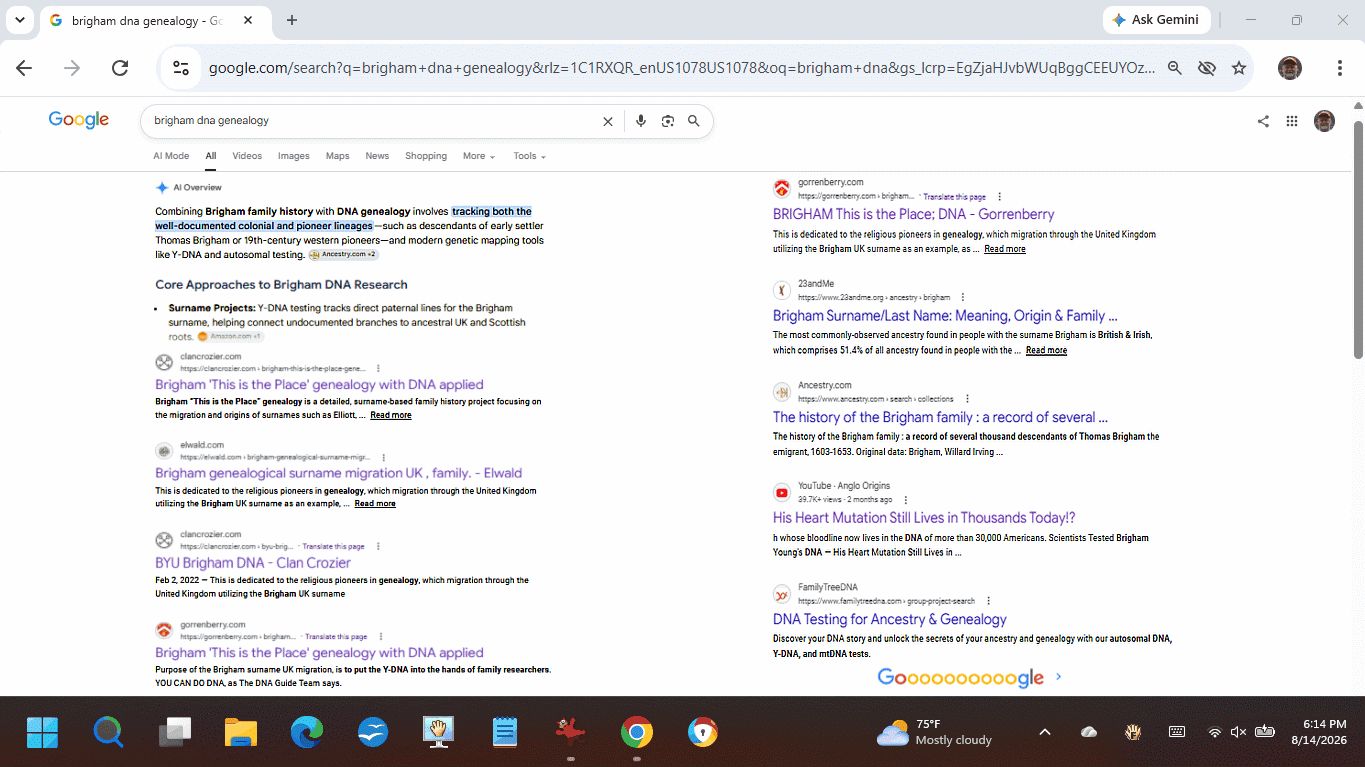Click the 23andMe result favicon
This screenshot has height=767, width=1365.
click(x=782, y=290)
